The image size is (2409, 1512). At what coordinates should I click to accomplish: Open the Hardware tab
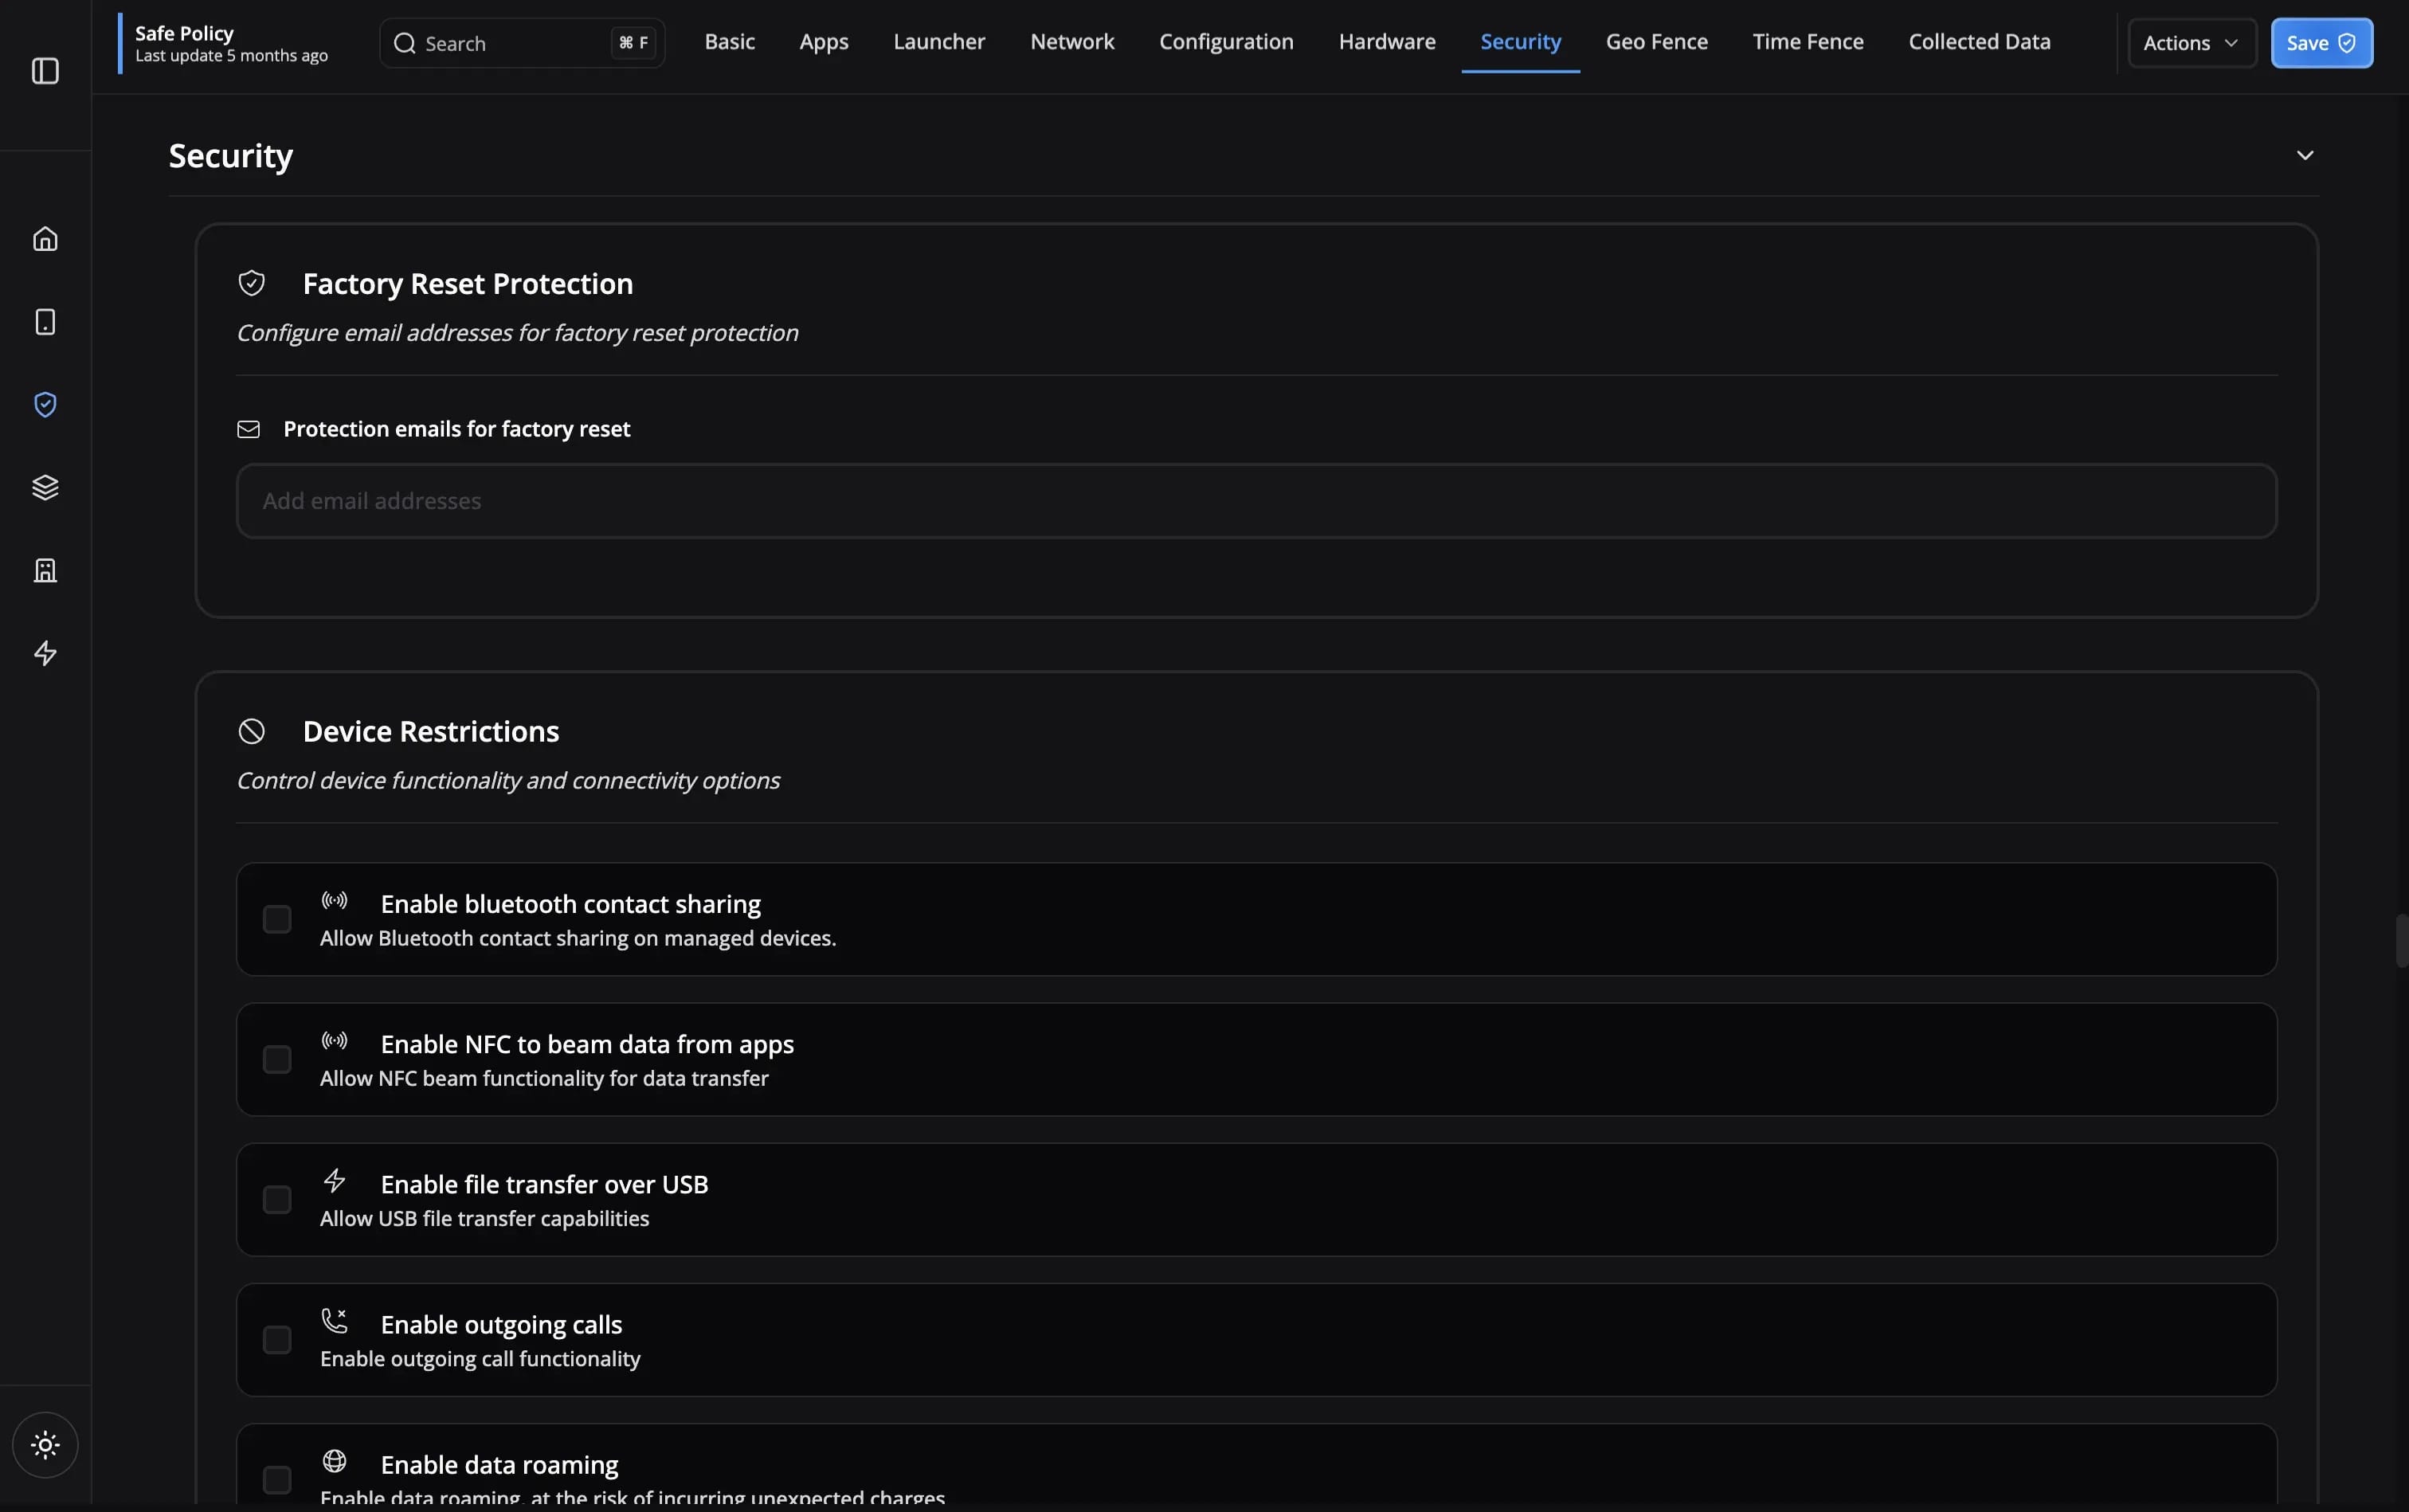[x=1386, y=42]
